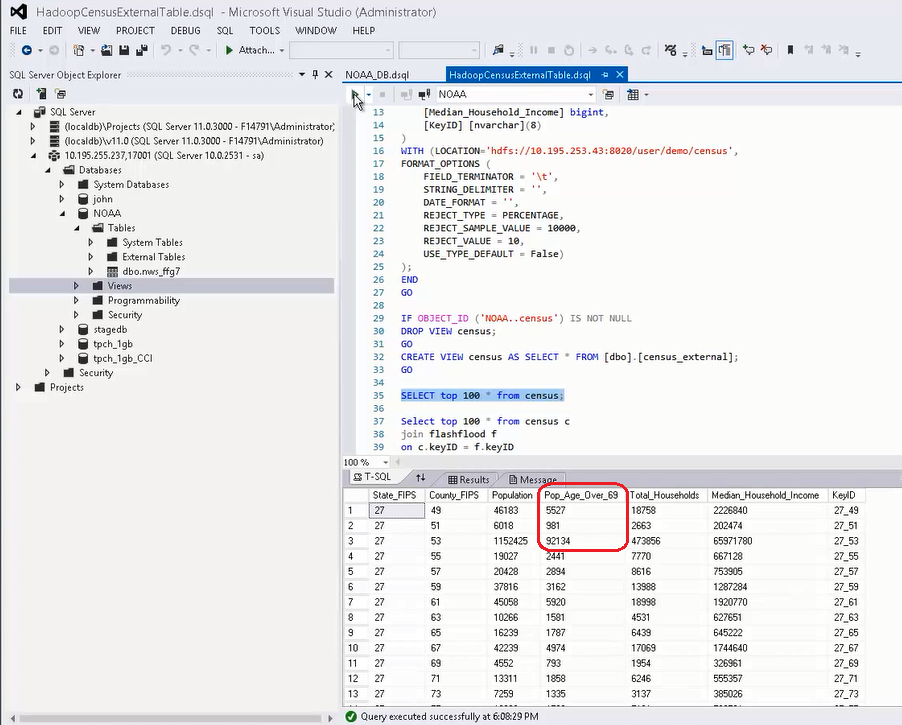Switch to the Results tab
The width and height of the screenshot is (902, 725).
click(x=469, y=479)
